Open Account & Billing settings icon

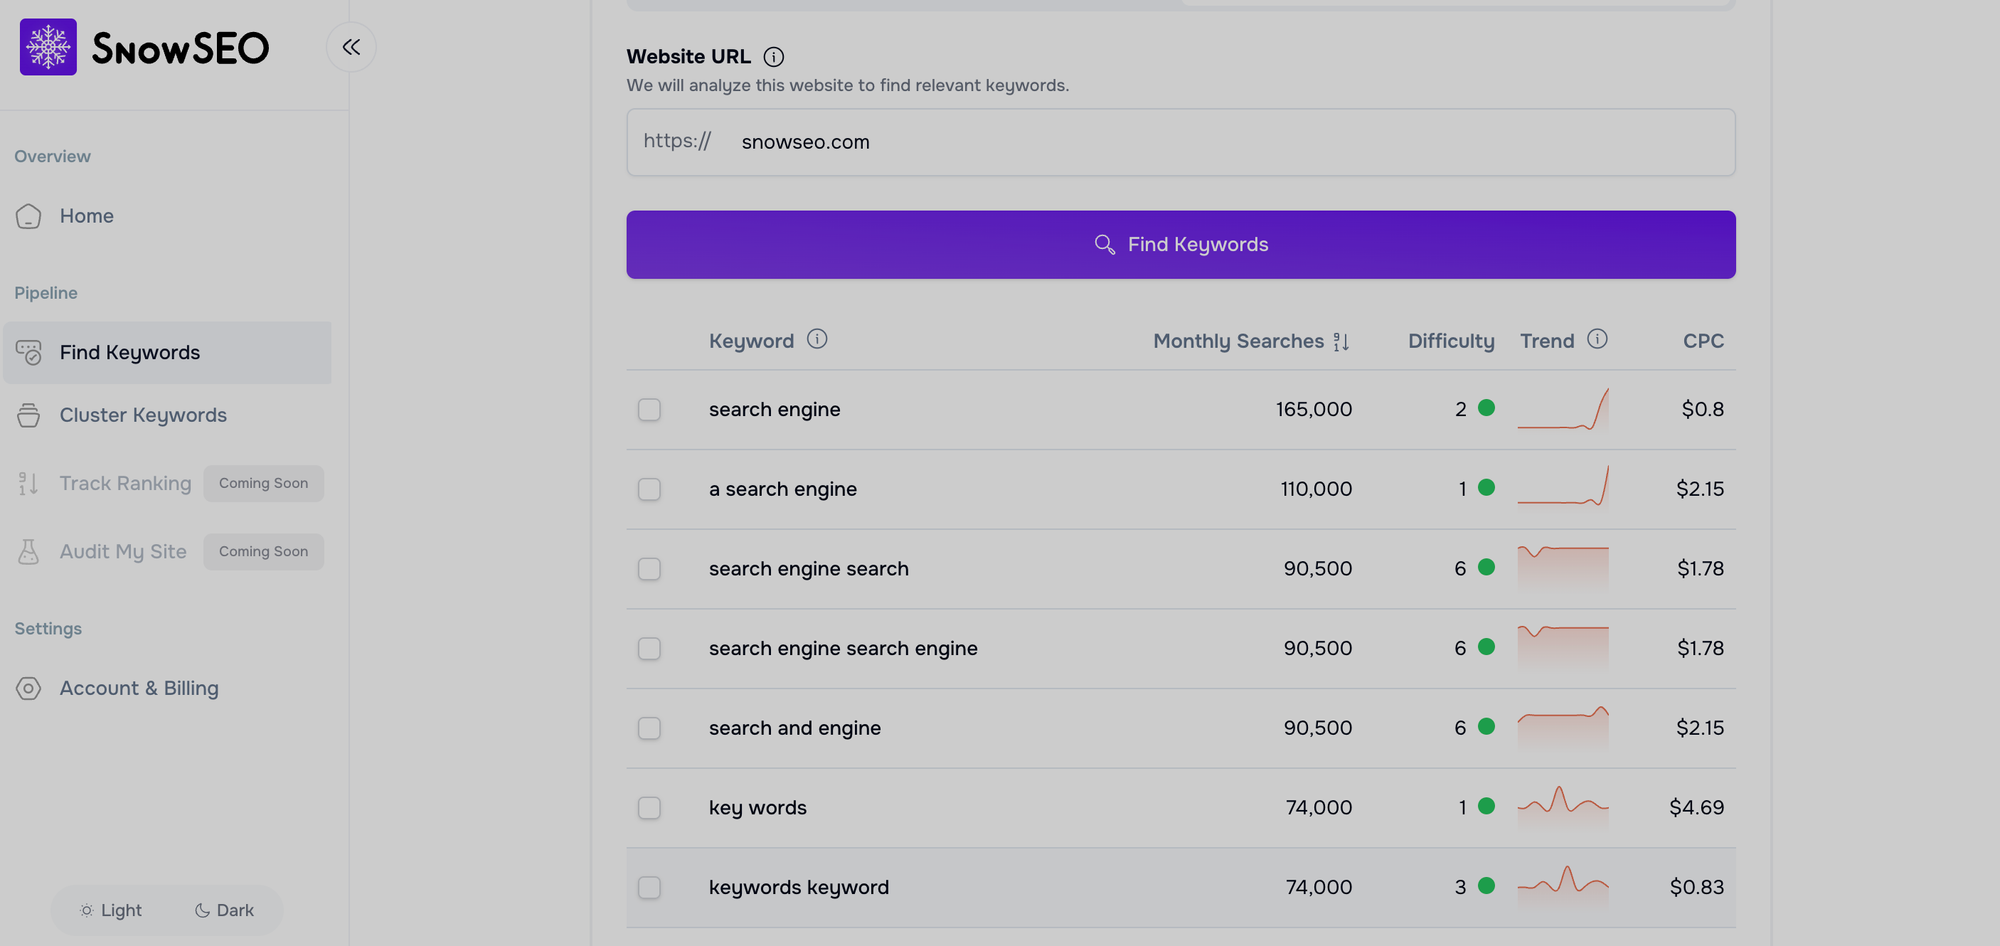29,688
